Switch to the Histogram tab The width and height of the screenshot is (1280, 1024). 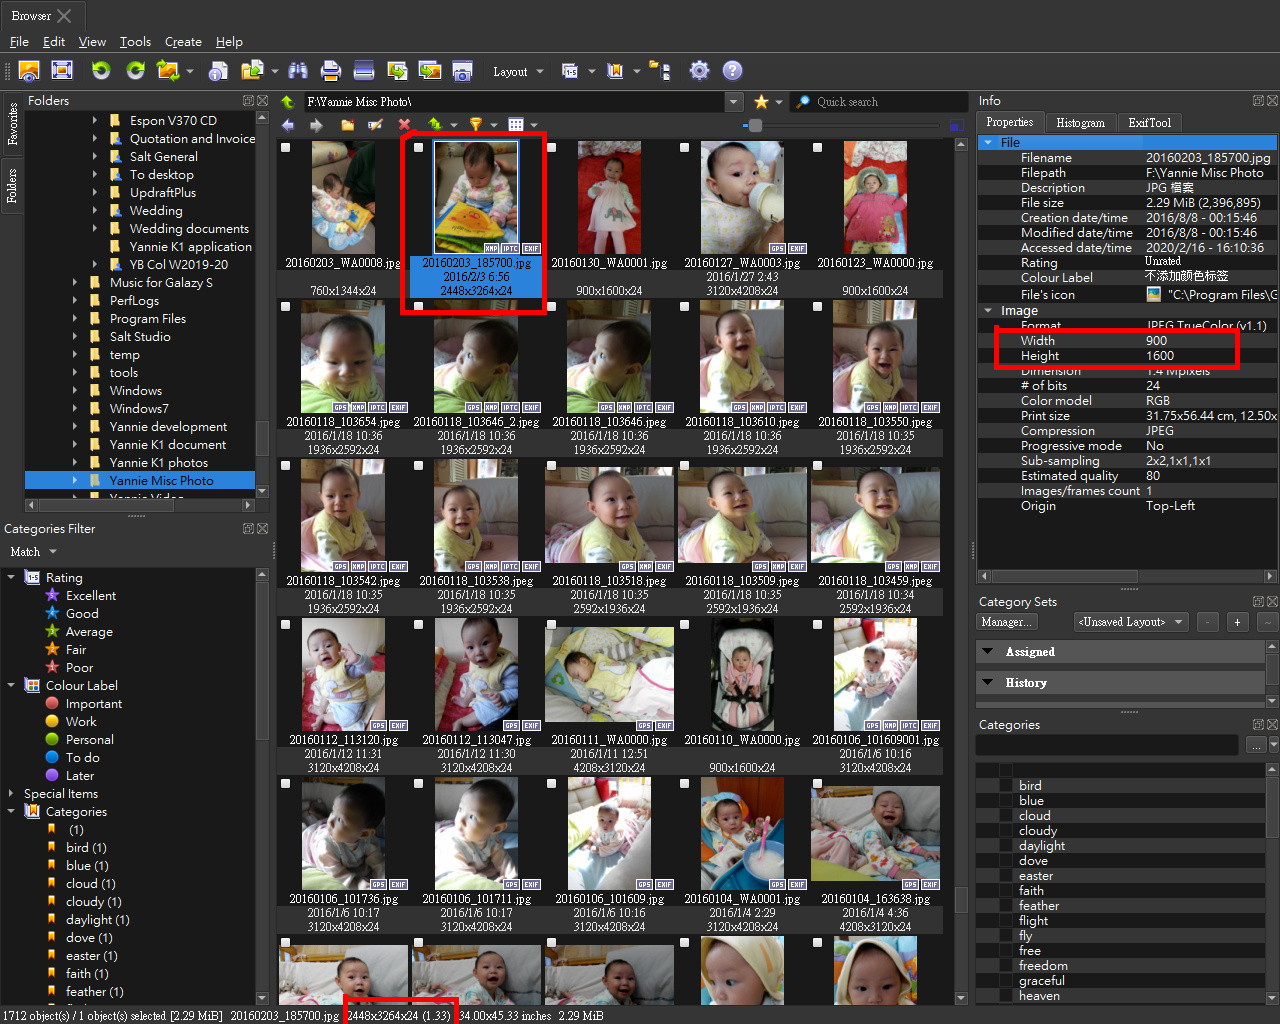[x=1080, y=123]
